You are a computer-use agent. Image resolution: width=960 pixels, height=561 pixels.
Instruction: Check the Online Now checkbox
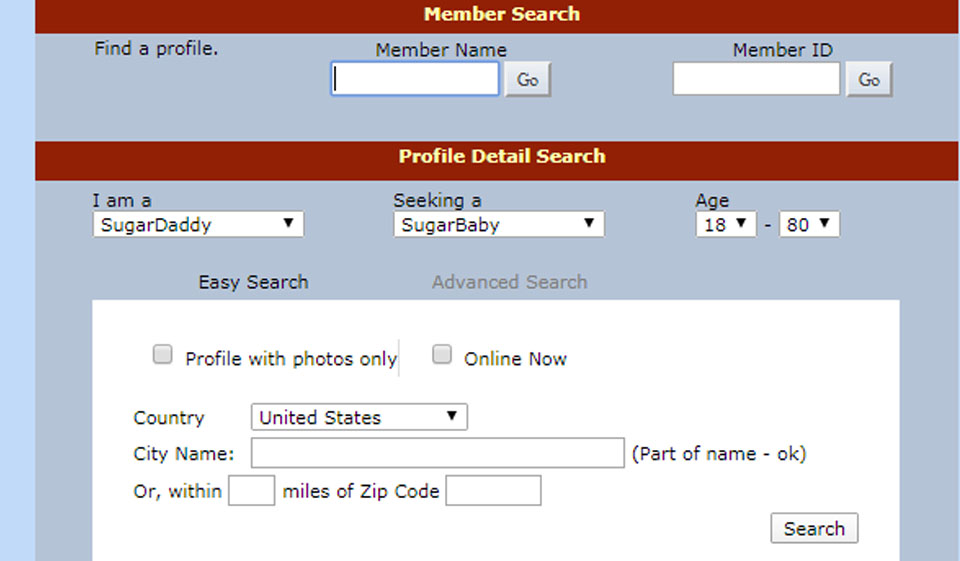[442, 355]
